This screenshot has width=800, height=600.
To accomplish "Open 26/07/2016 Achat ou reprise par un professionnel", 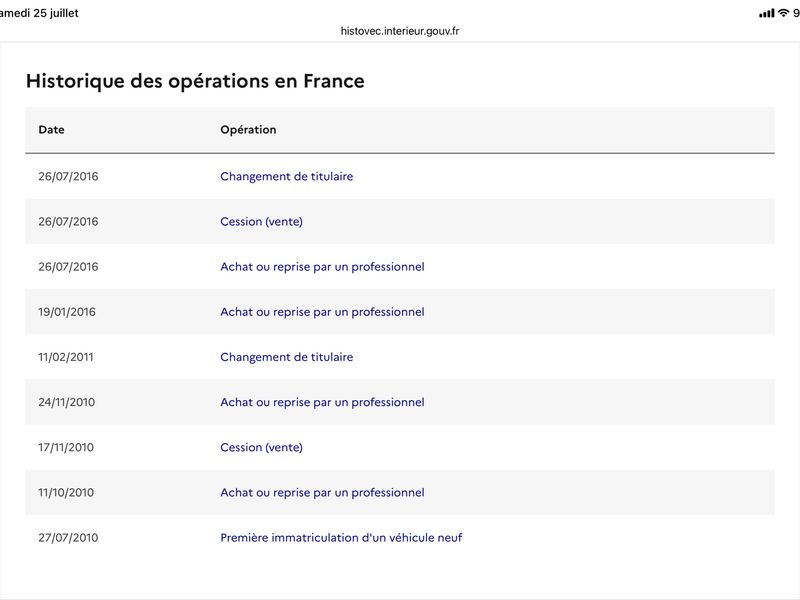I will pyautogui.click(x=322, y=267).
